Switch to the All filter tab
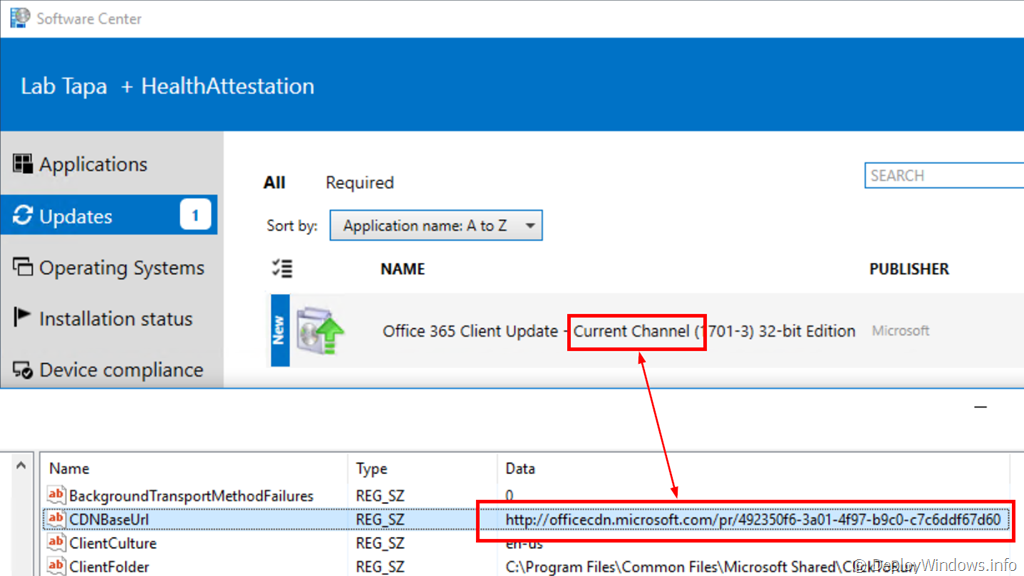 tap(274, 183)
